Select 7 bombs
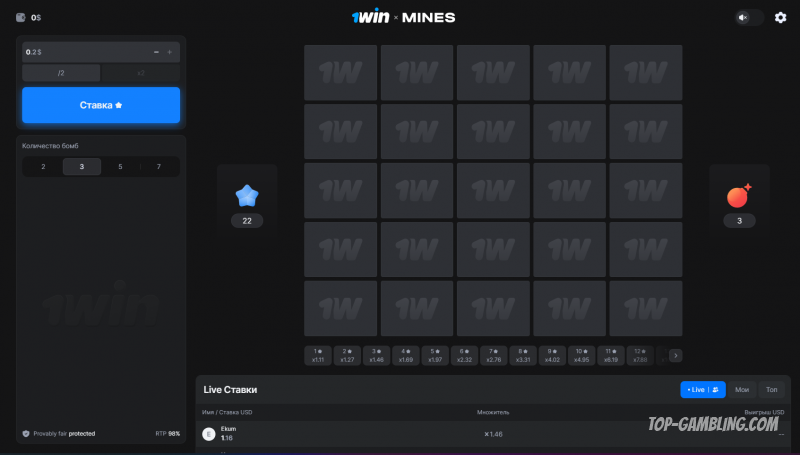The height and width of the screenshot is (455, 800). [159, 167]
